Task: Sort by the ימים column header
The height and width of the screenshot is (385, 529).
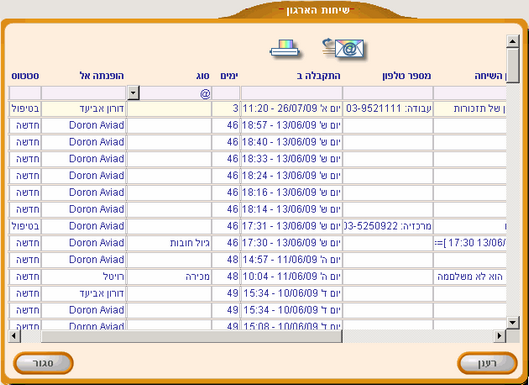Action: (229, 76)
